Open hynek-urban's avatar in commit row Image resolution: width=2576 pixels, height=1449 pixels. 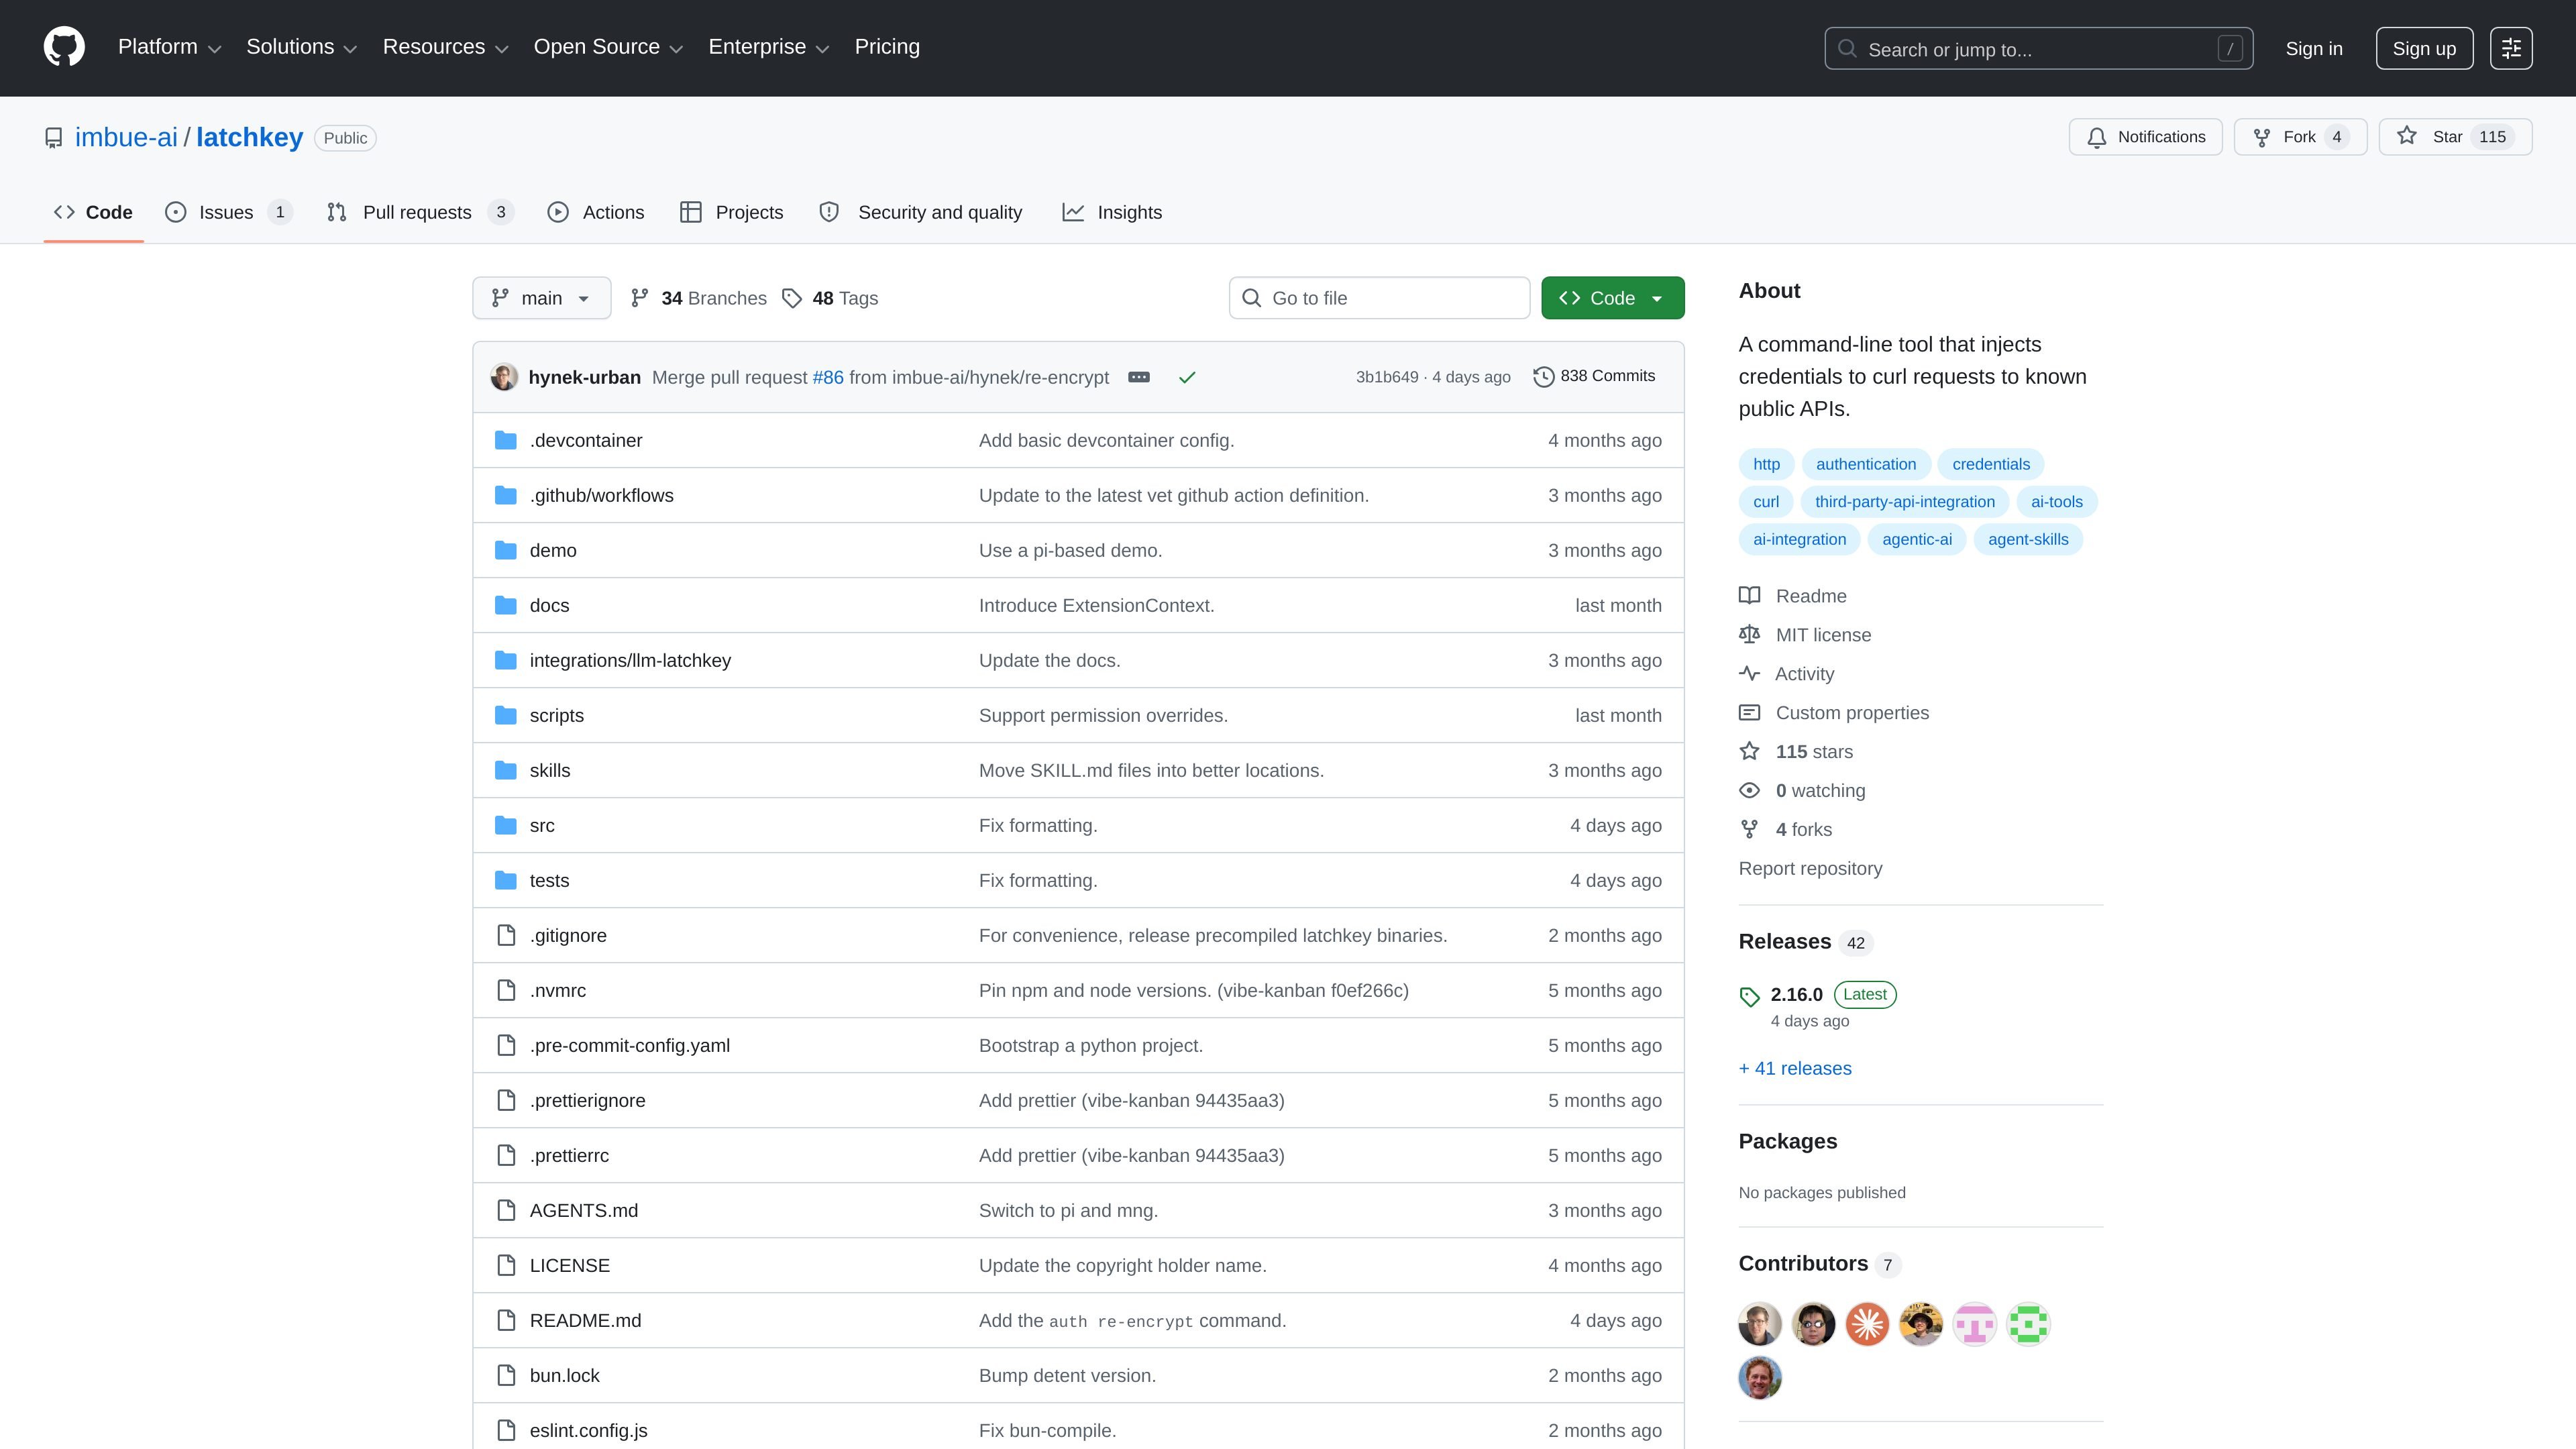pyautogui.click(x=504, y=377)
